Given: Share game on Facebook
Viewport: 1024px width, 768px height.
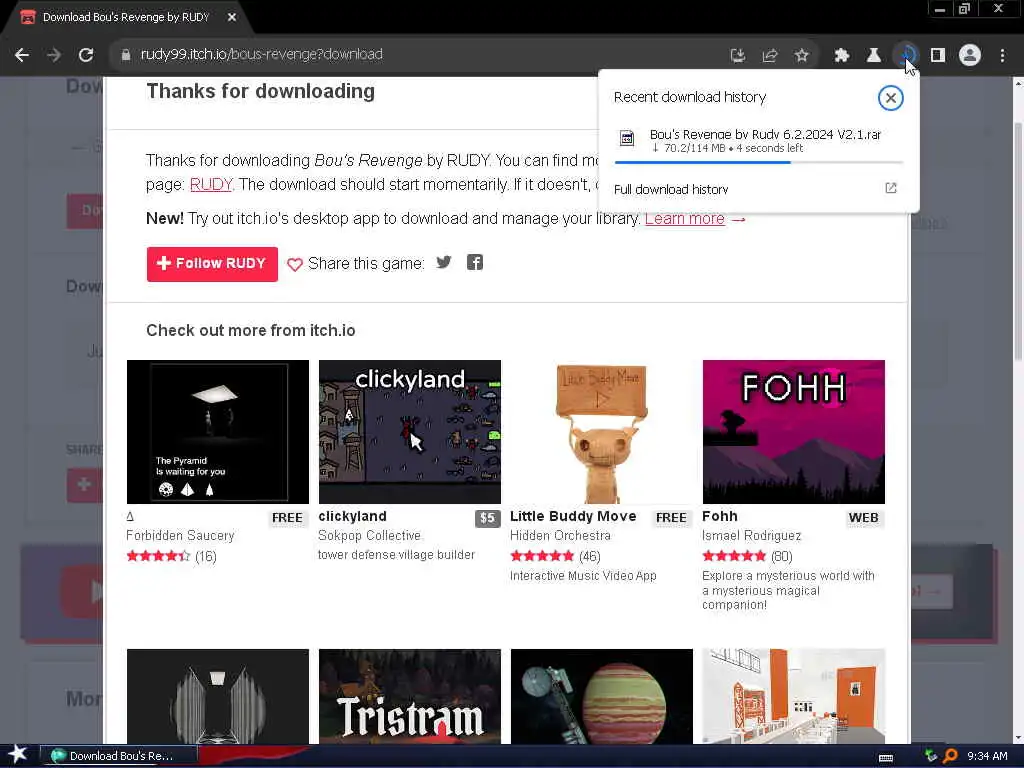Looking at the screenshot, I should [x=475, y=263].
